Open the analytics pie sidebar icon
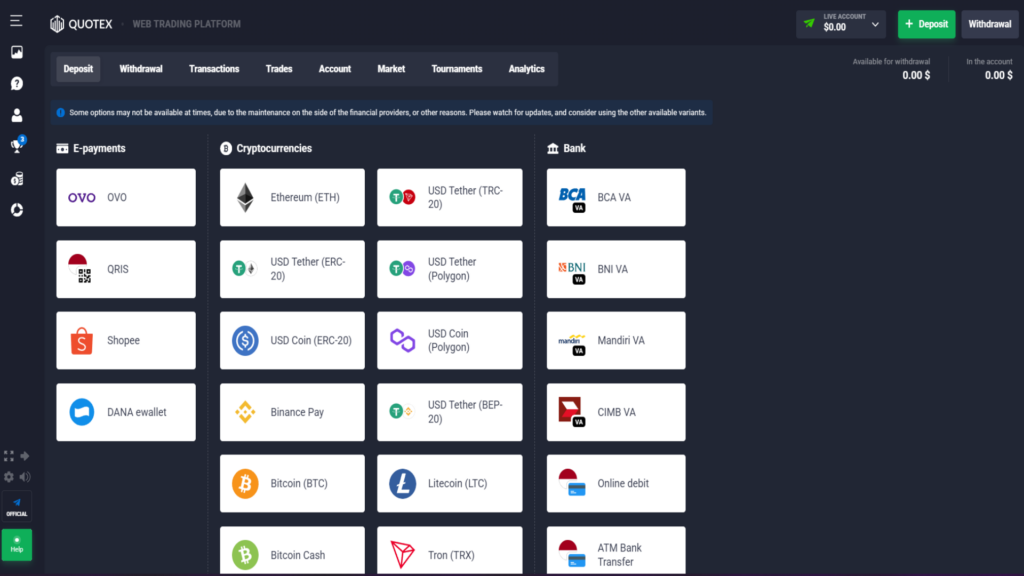Screen dimensions: 1024x576 [x=17, y=210]
